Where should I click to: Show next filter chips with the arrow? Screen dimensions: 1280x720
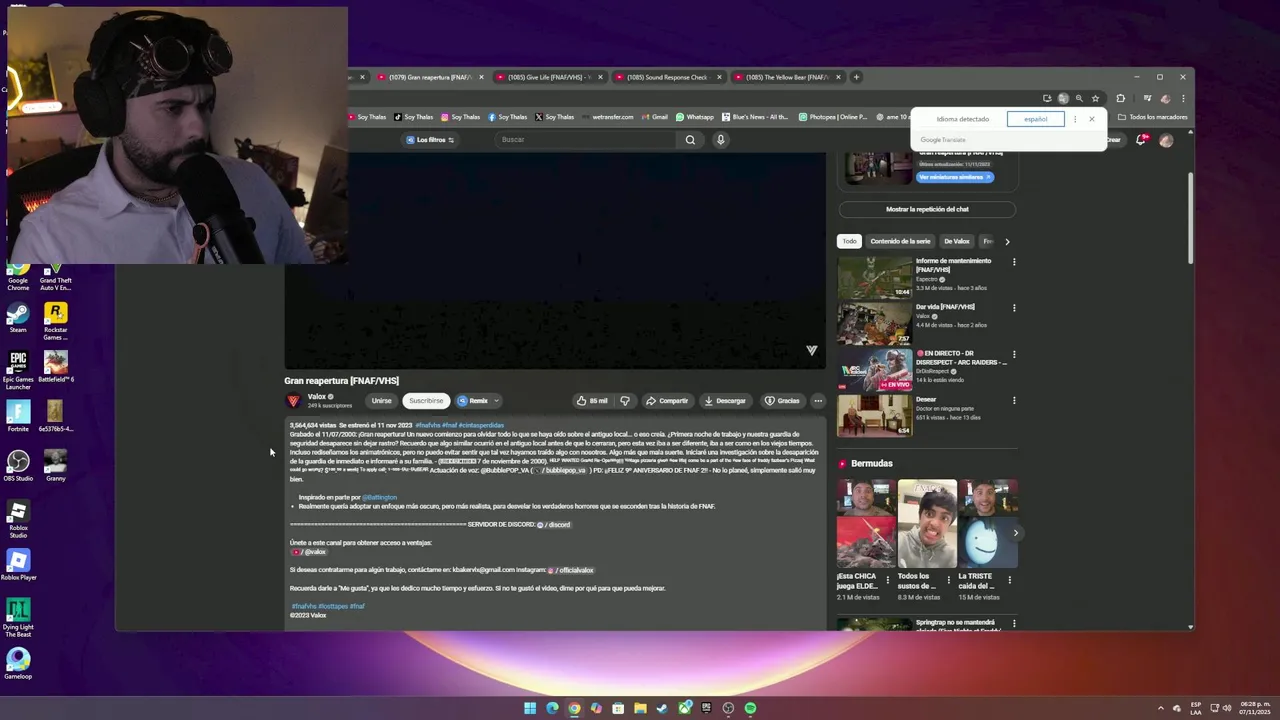[x=1007, y=241]
